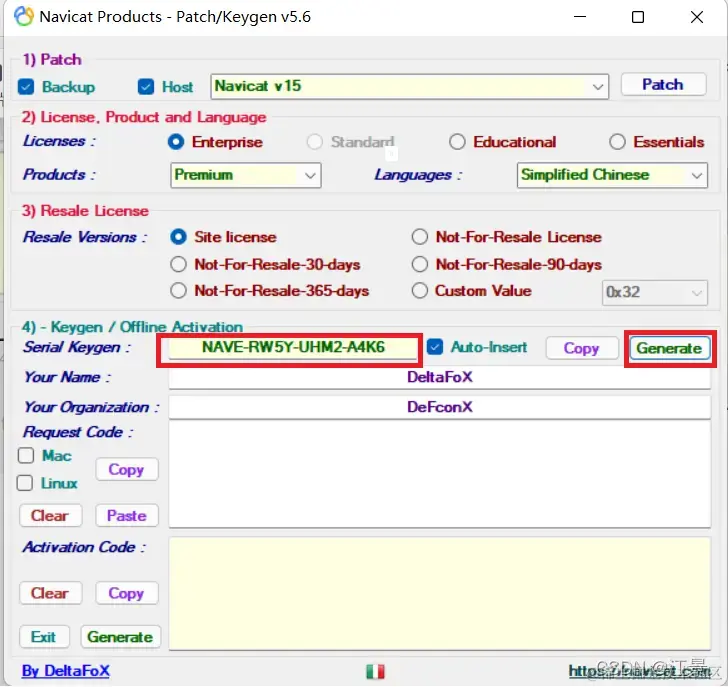Image resolution: width=728 pixels, height=687 pixels.
Task: Open the Languages Simplified Chinese dropdown
Action: pyautogui.click(x=612, y=175)
